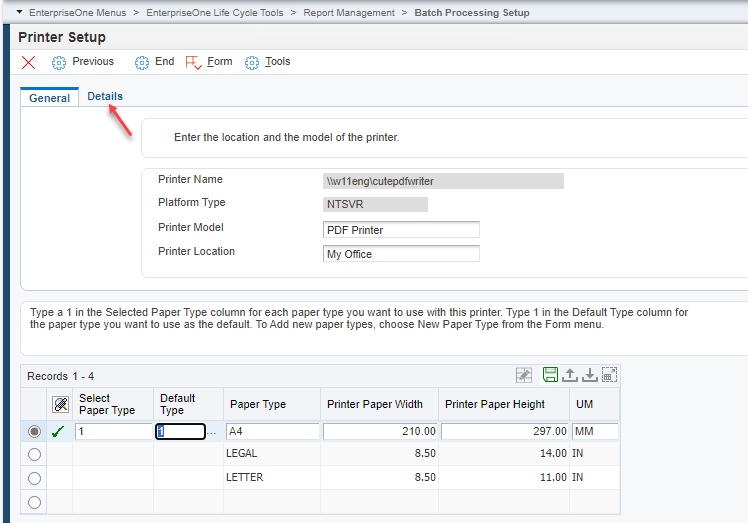Select the LEGAL row radio button
This screenshot has width=748, height=523.
point(34,454)
